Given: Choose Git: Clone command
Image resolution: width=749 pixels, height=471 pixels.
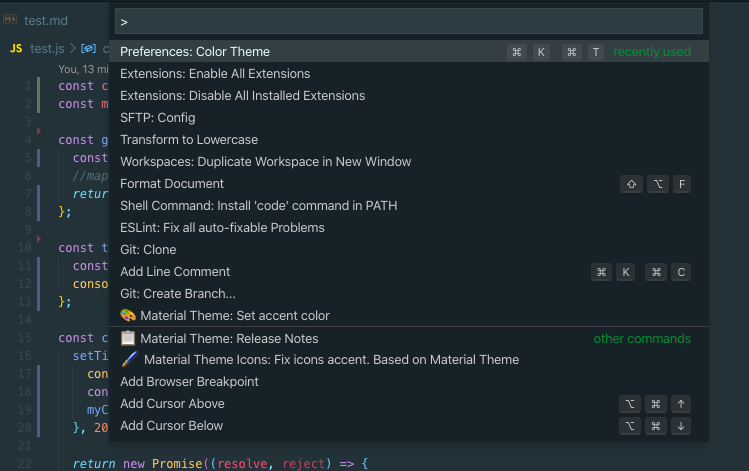Looking at the screenshot, I should [408, 249].
